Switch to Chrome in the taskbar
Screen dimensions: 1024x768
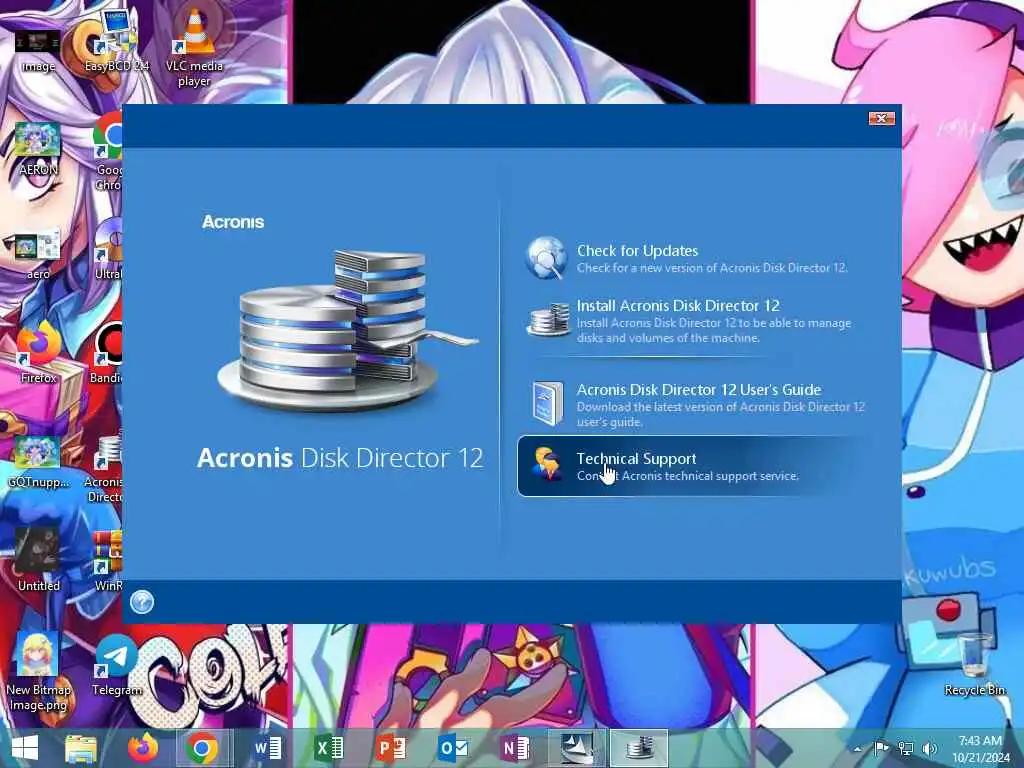click(202, 748)
